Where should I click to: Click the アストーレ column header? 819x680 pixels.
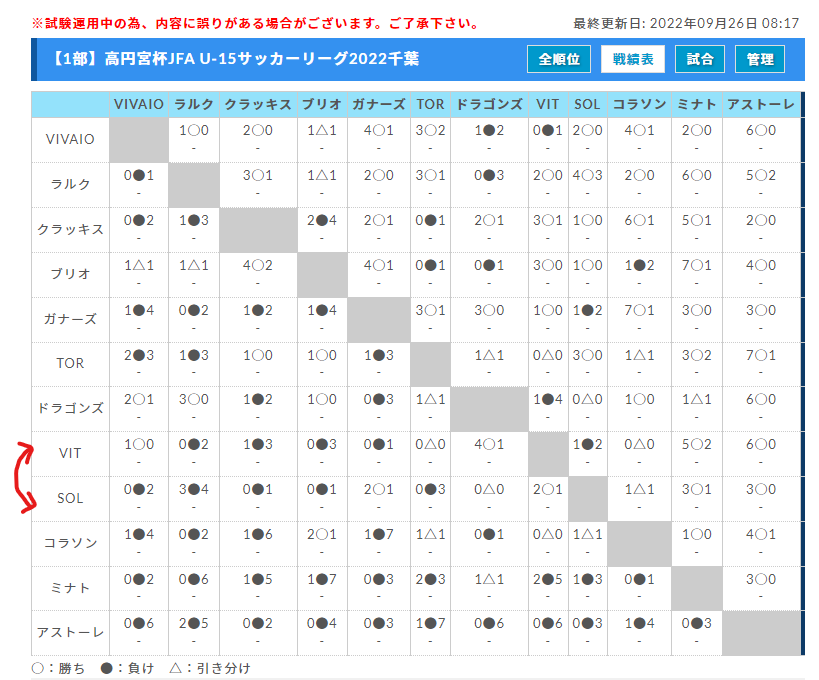761,104
